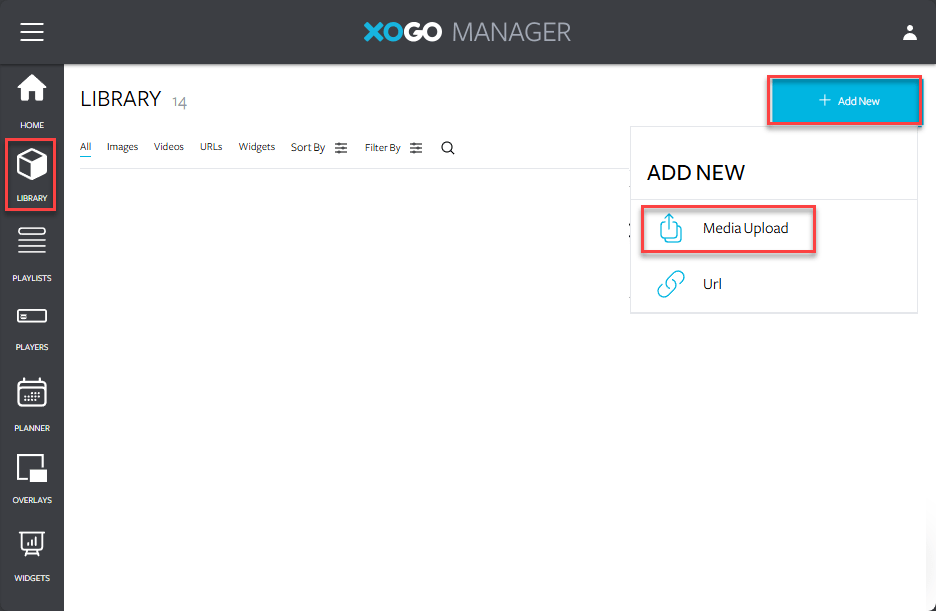Open the hamburger menu
Image resolution: width=936 pixels, height=611 pixels.
32,32
